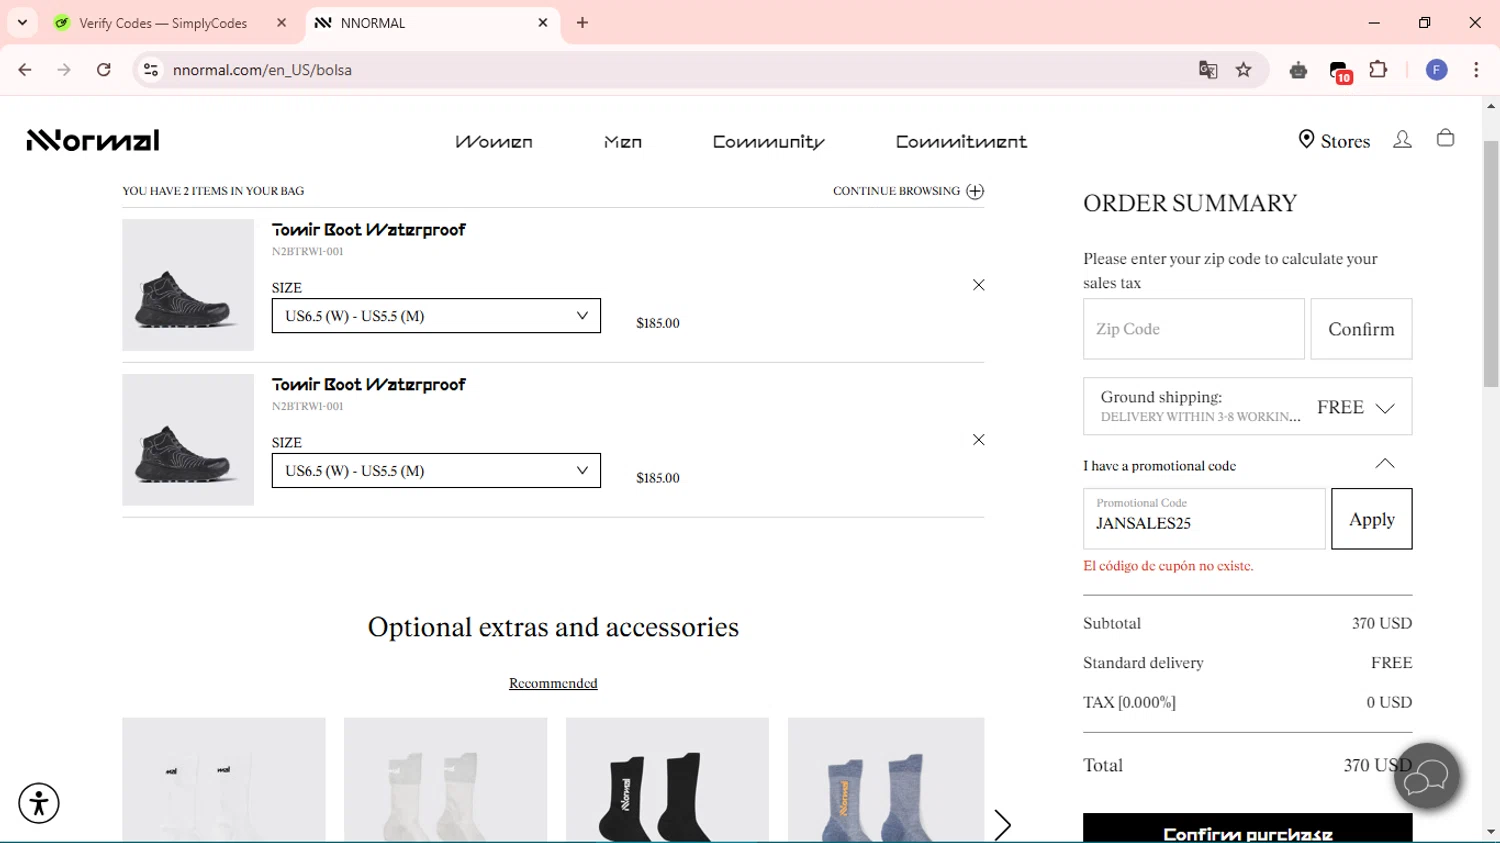The image size is (1500, 843).
Task: Open the shopping bag icon
Action: pos(1445,139)
